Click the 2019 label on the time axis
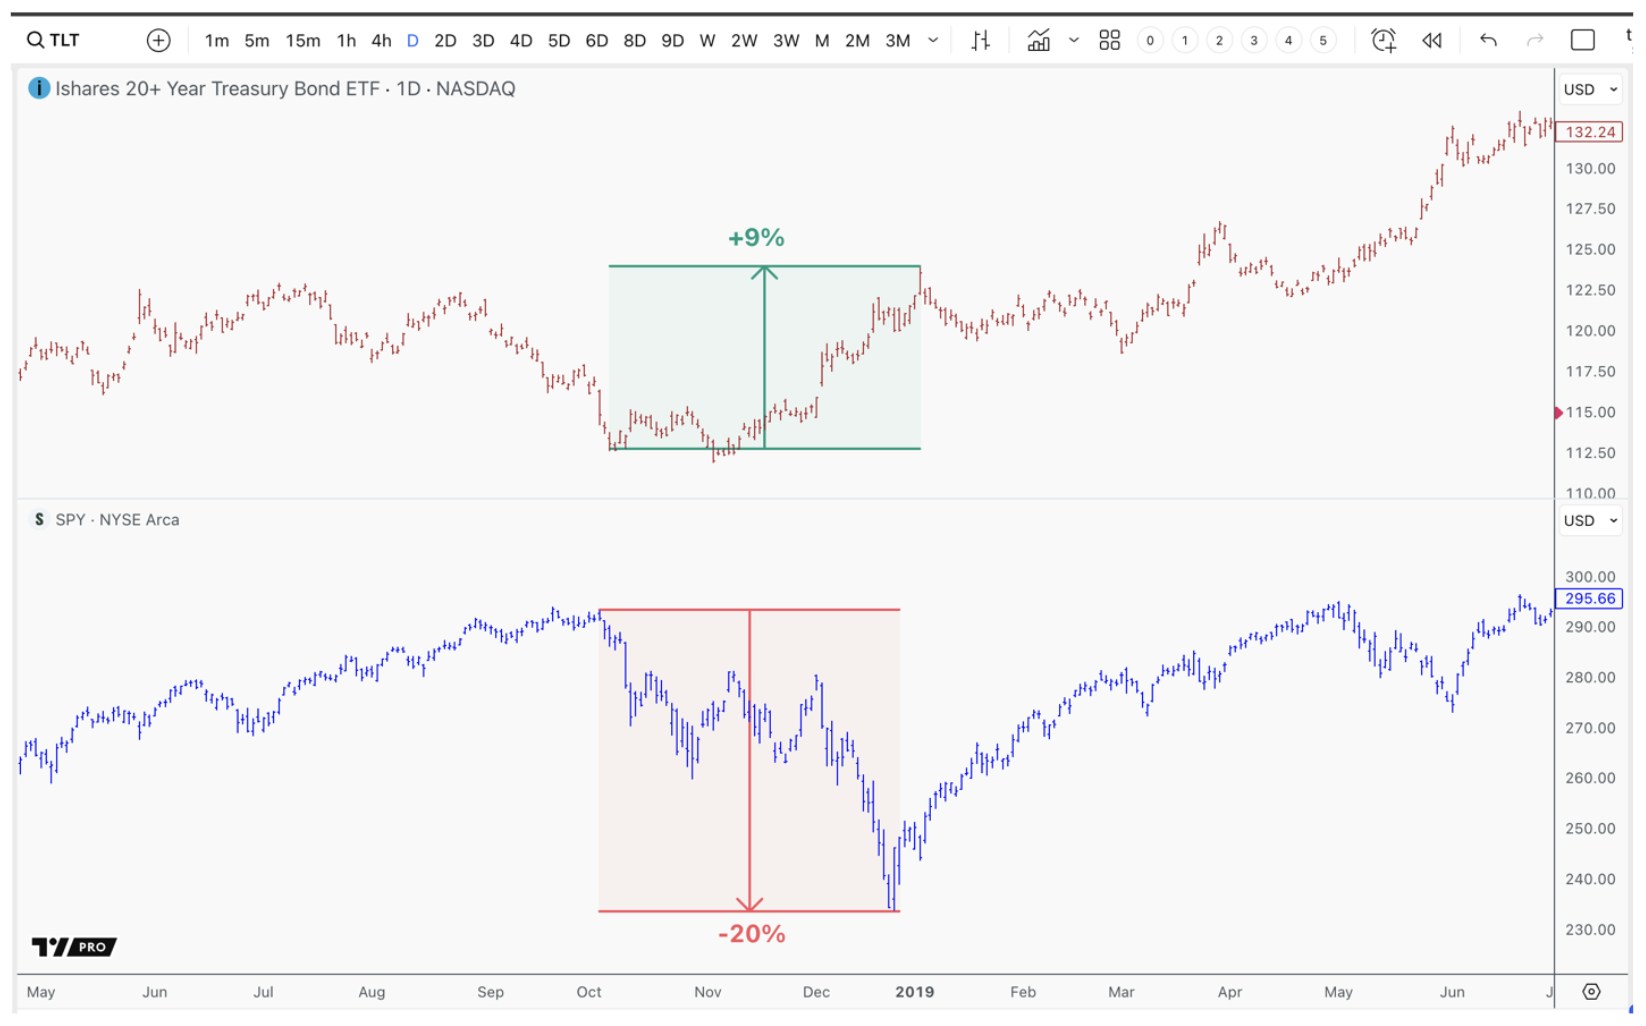The width and height of the screenshot is (1646, 1026). coord(916,992)
